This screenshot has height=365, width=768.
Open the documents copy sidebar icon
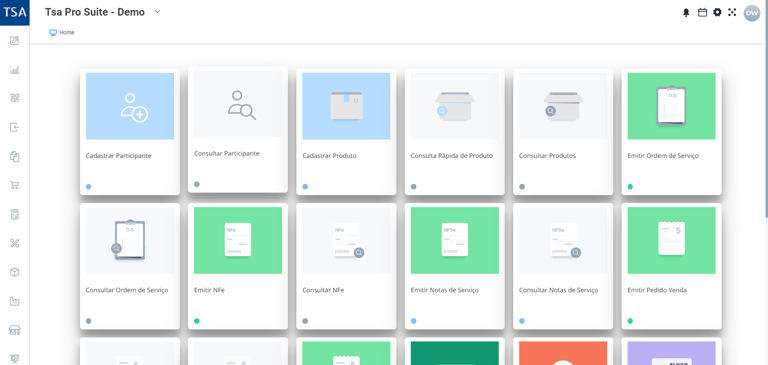click(15, 156)
